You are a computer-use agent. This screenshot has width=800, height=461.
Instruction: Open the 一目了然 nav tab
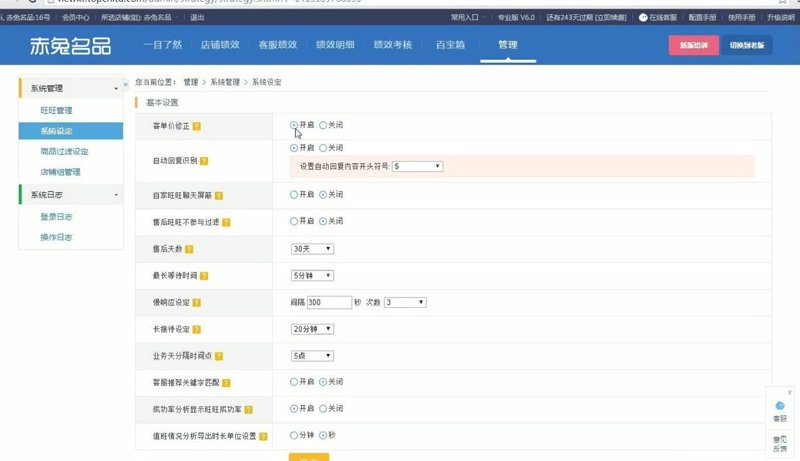[163, 45]
